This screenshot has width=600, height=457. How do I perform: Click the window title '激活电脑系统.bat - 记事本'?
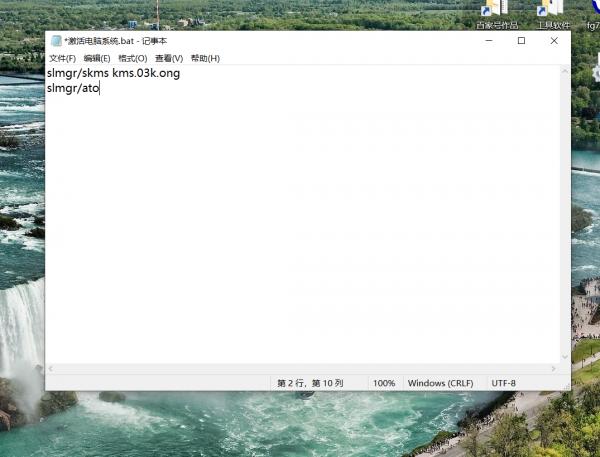(116, 41)
